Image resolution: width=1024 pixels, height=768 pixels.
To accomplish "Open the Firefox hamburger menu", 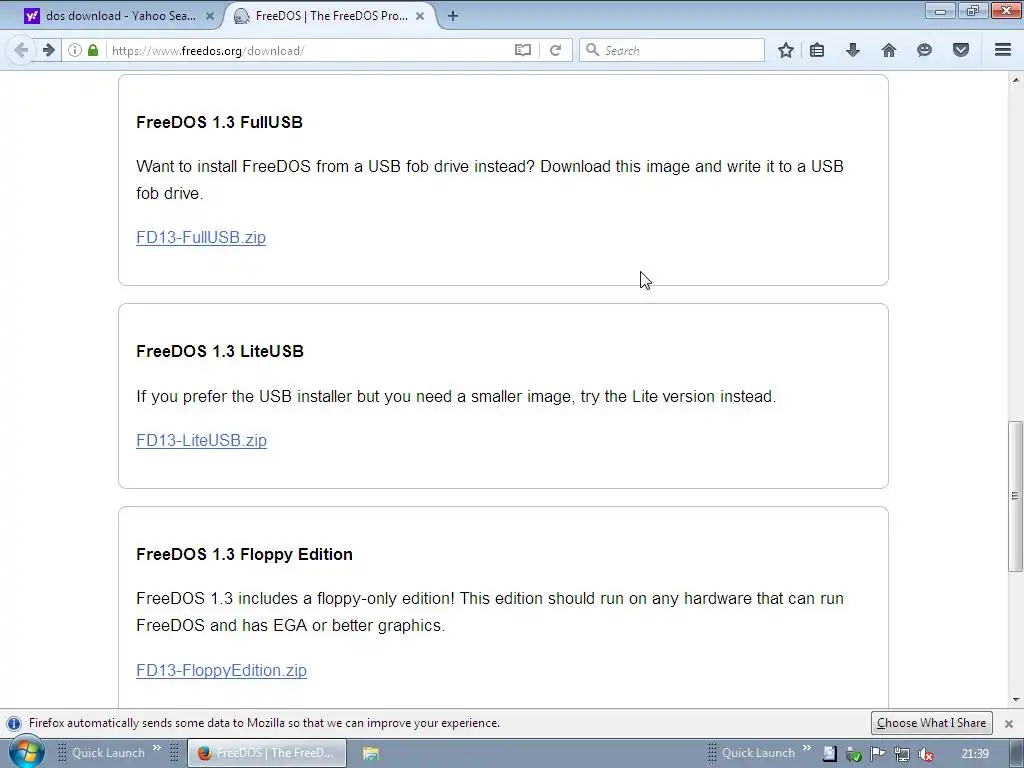I will pyautogui.click(x=1003, y=50).
